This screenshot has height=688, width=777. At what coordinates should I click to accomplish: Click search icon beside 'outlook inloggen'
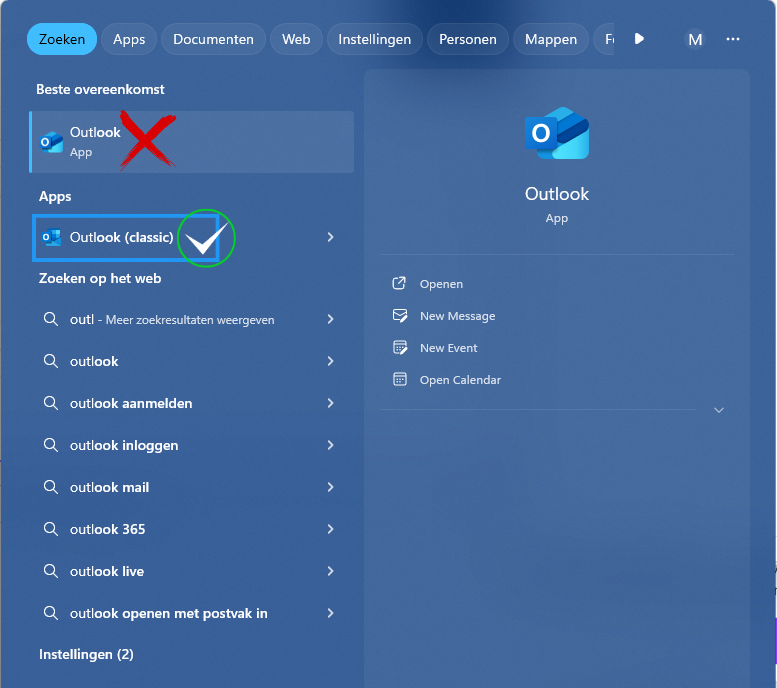click(51, 445)
